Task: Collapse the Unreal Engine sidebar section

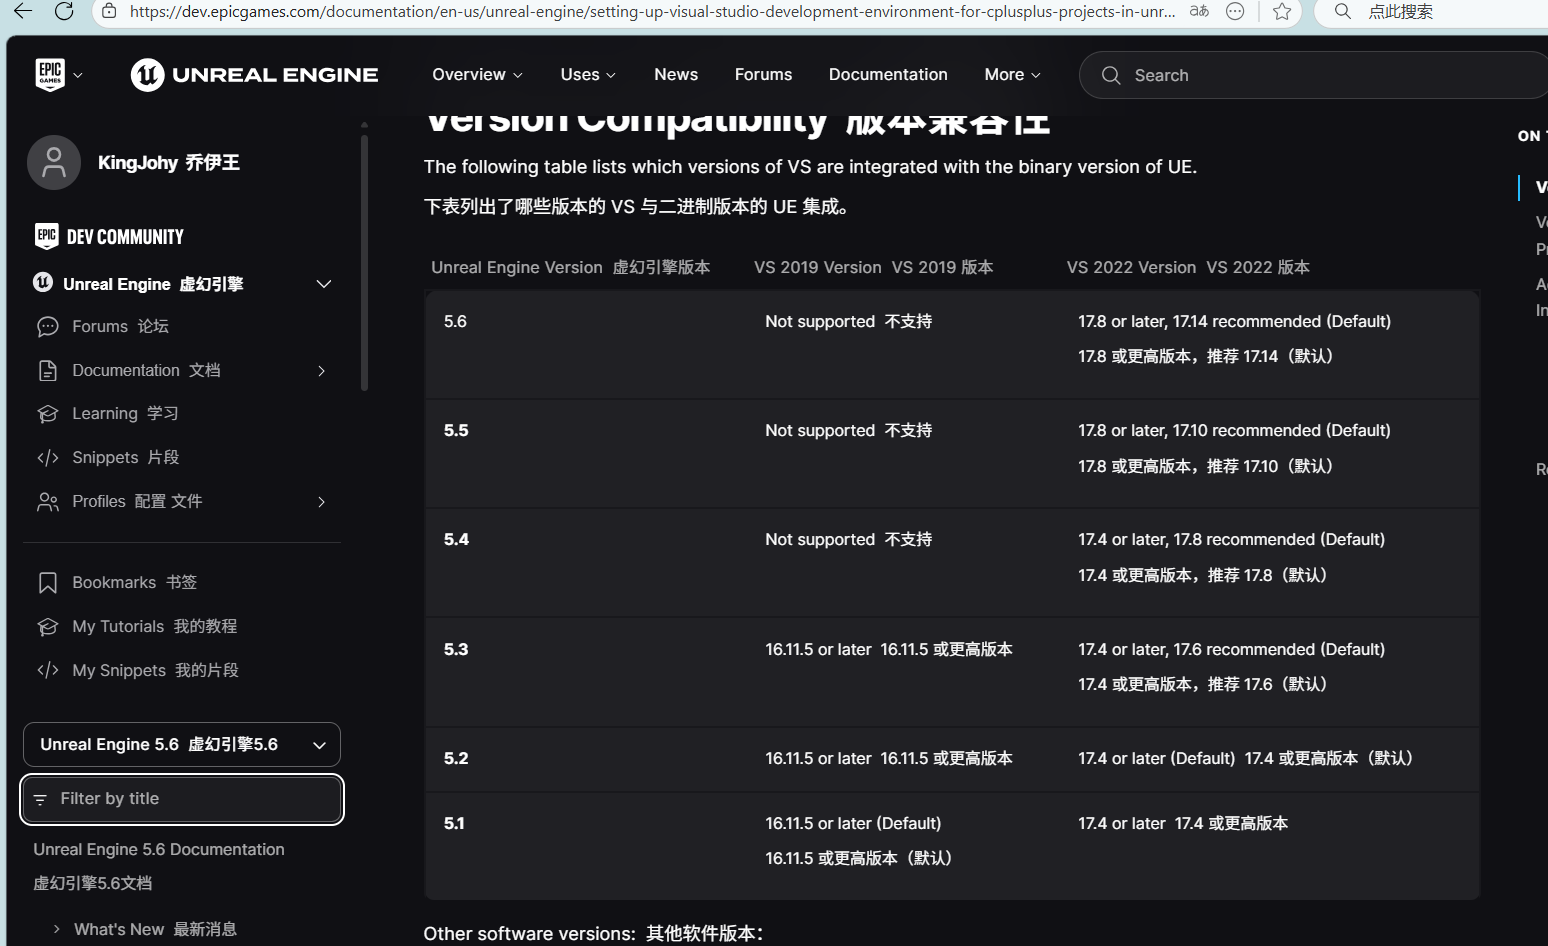Action: point(323,284)
